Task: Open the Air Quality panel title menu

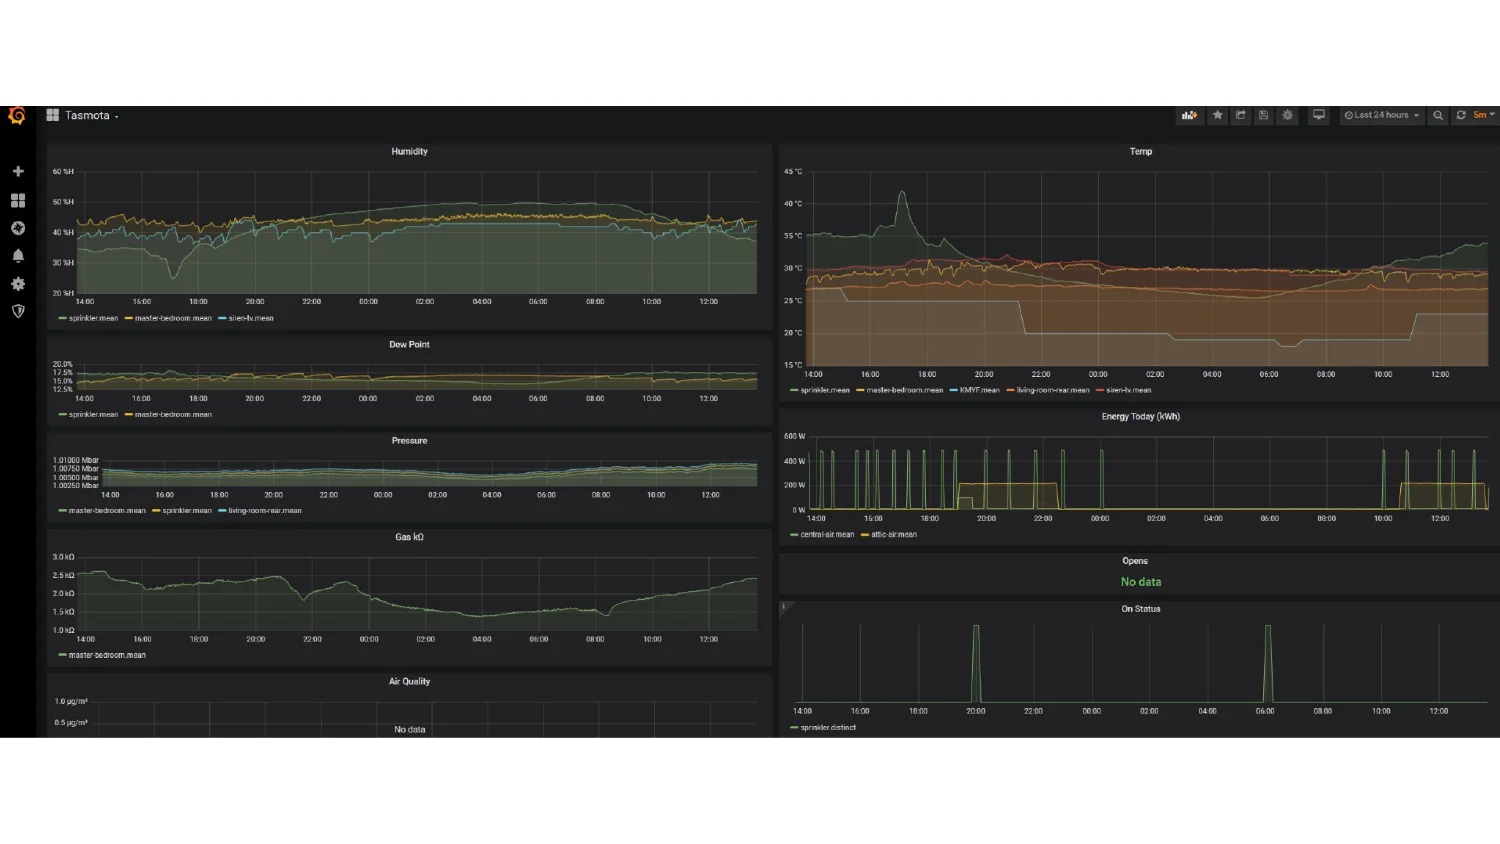Action: coord(409,682)
